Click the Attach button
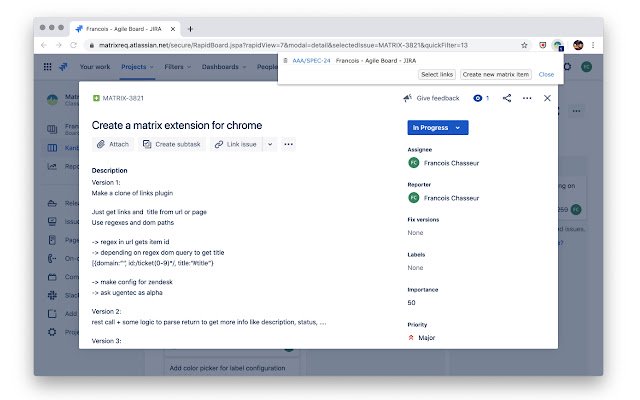Image resolution: width=640 pixels, height=400 pixels. tap(113, 144)
